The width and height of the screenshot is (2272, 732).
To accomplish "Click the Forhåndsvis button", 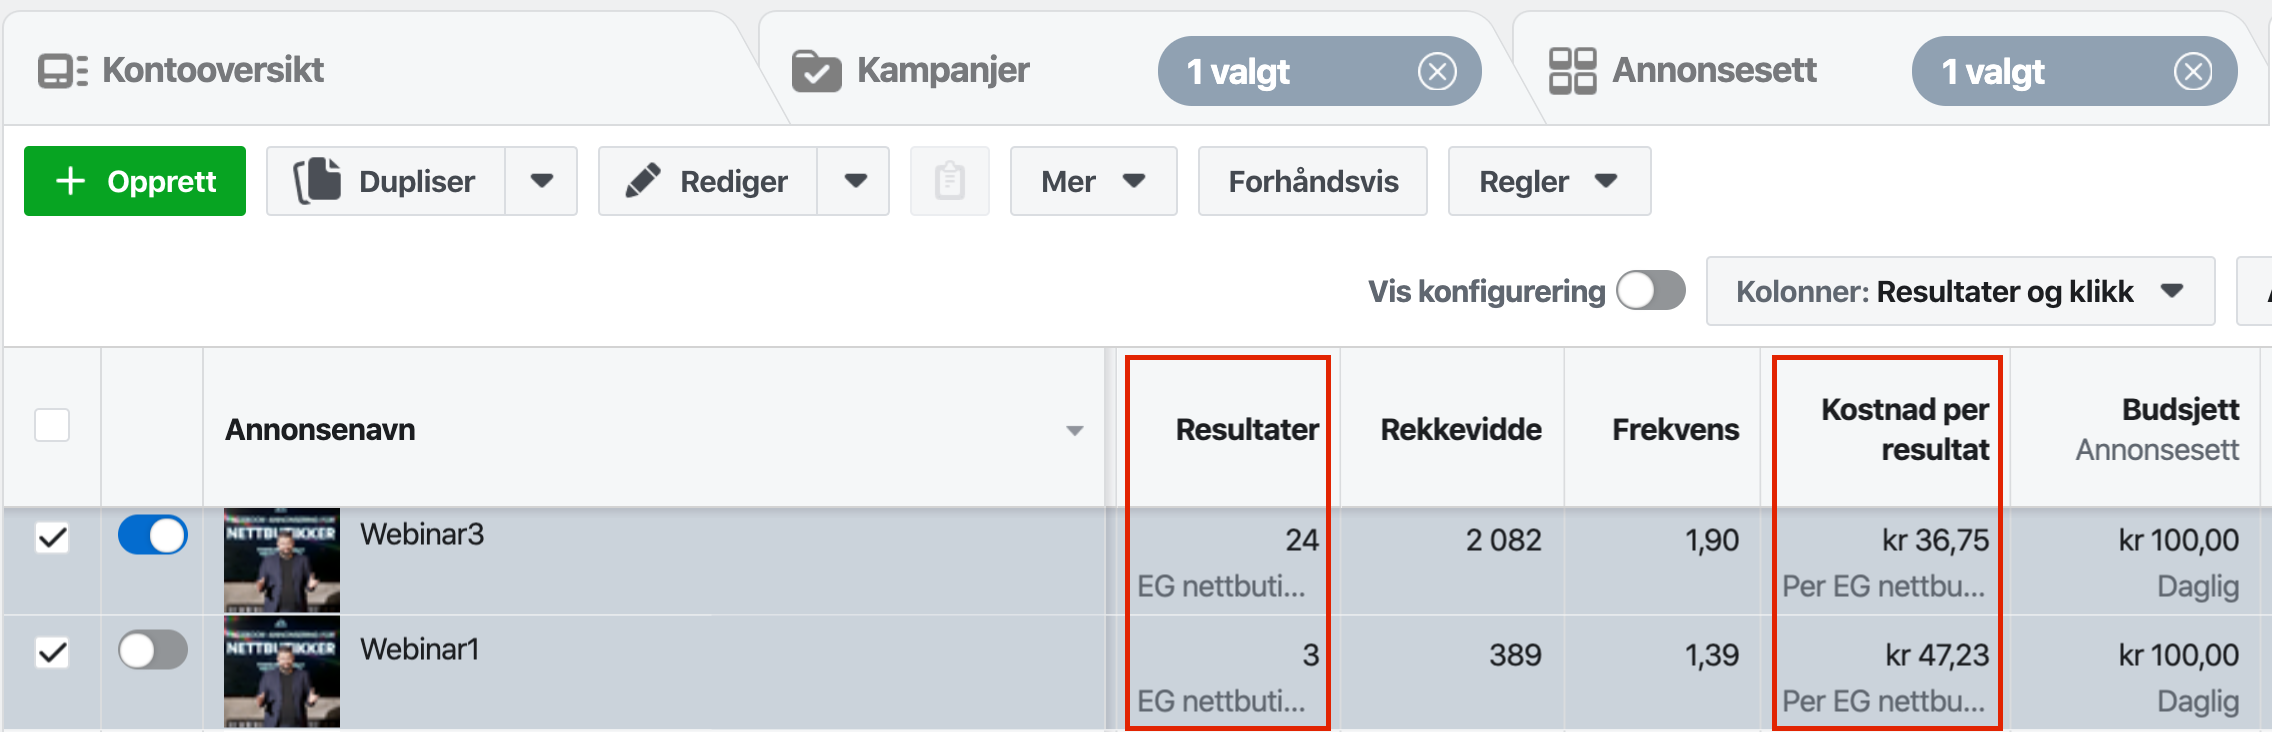I will pos(1312,181).
